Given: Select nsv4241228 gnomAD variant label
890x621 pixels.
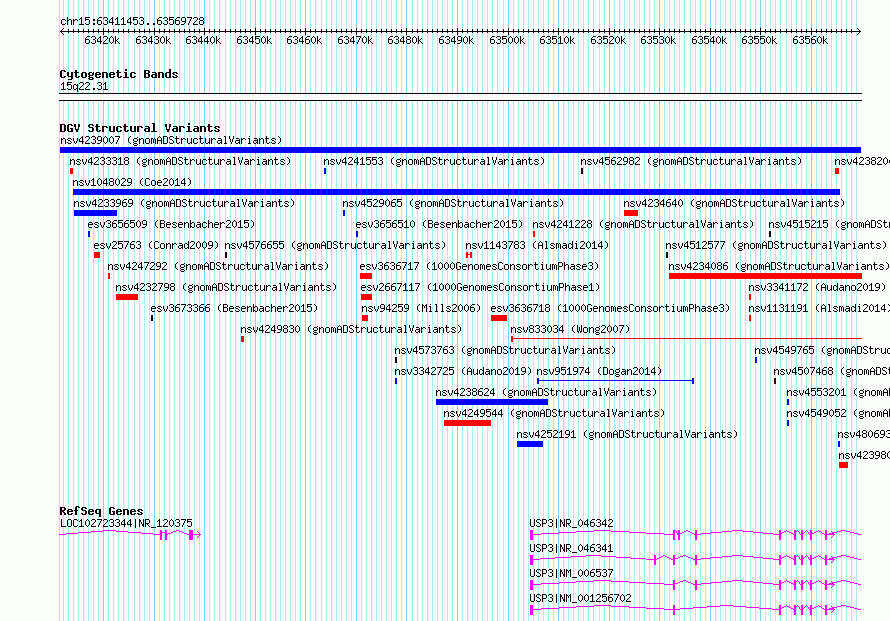Looking at the screenshot, I should [x=643, y=224].
